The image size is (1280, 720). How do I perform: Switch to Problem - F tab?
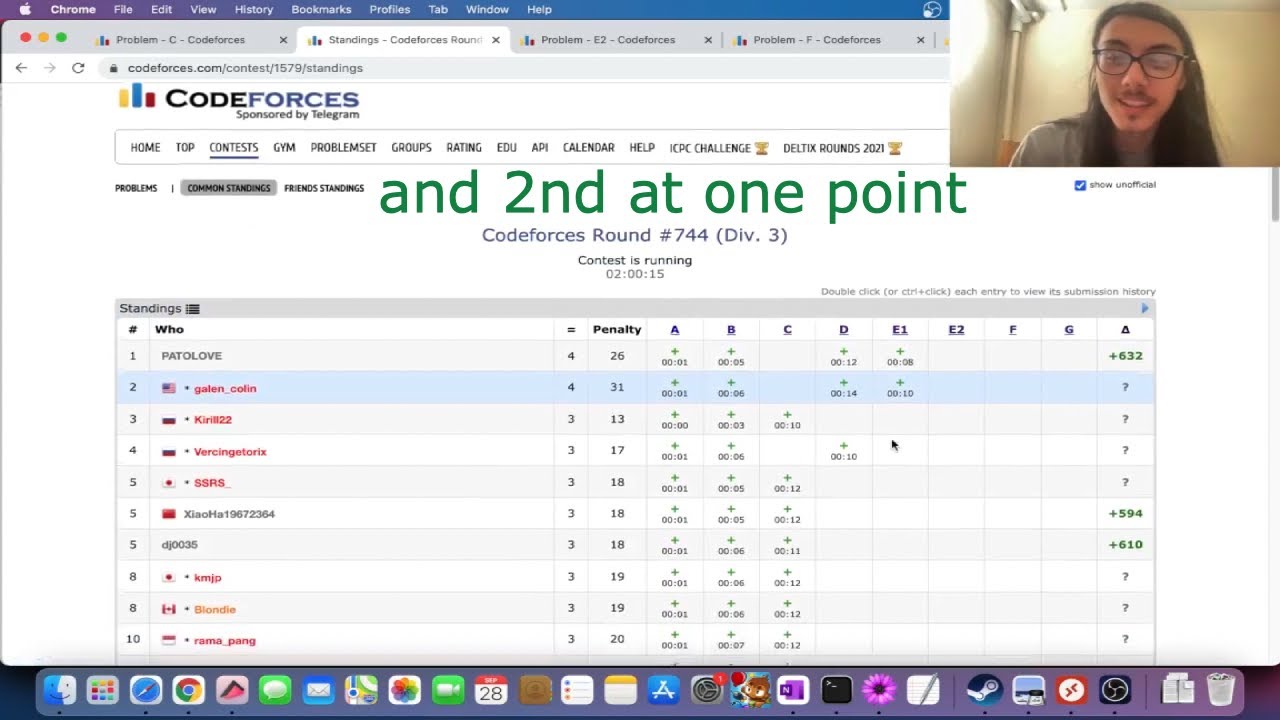[x=828, y=40]
